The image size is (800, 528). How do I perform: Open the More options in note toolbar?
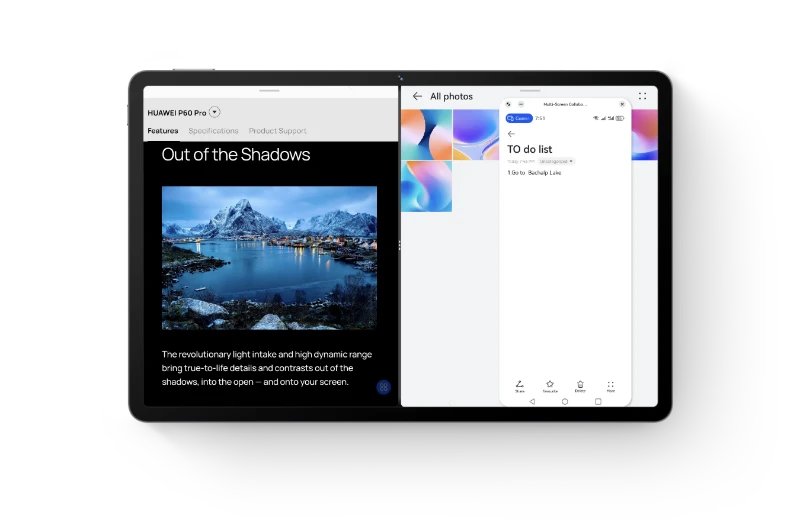coord(611,385)
